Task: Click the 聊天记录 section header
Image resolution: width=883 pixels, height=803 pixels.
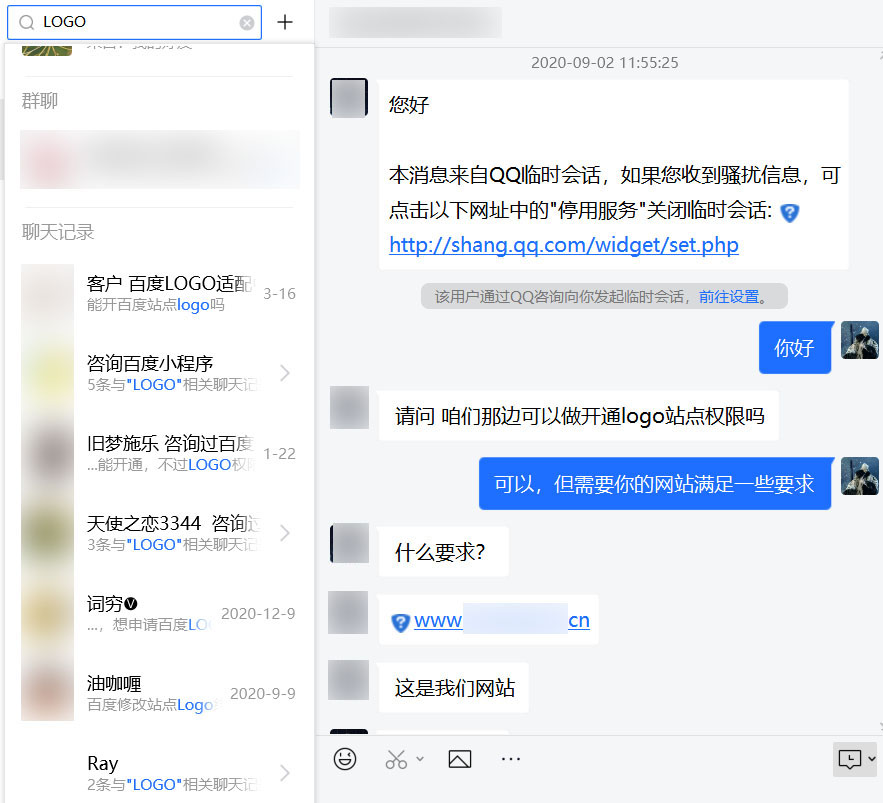Action: pos(58,232)
